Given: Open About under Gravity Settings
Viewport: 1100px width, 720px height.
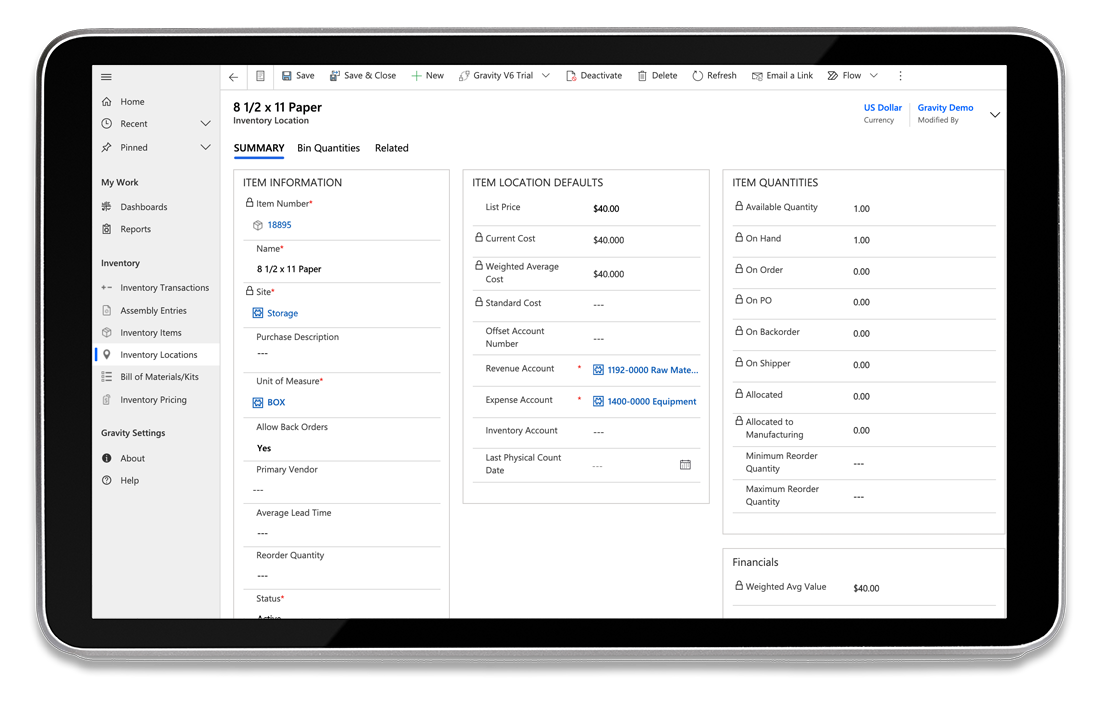Looking at the screenshot, I should tap(132, 458).
